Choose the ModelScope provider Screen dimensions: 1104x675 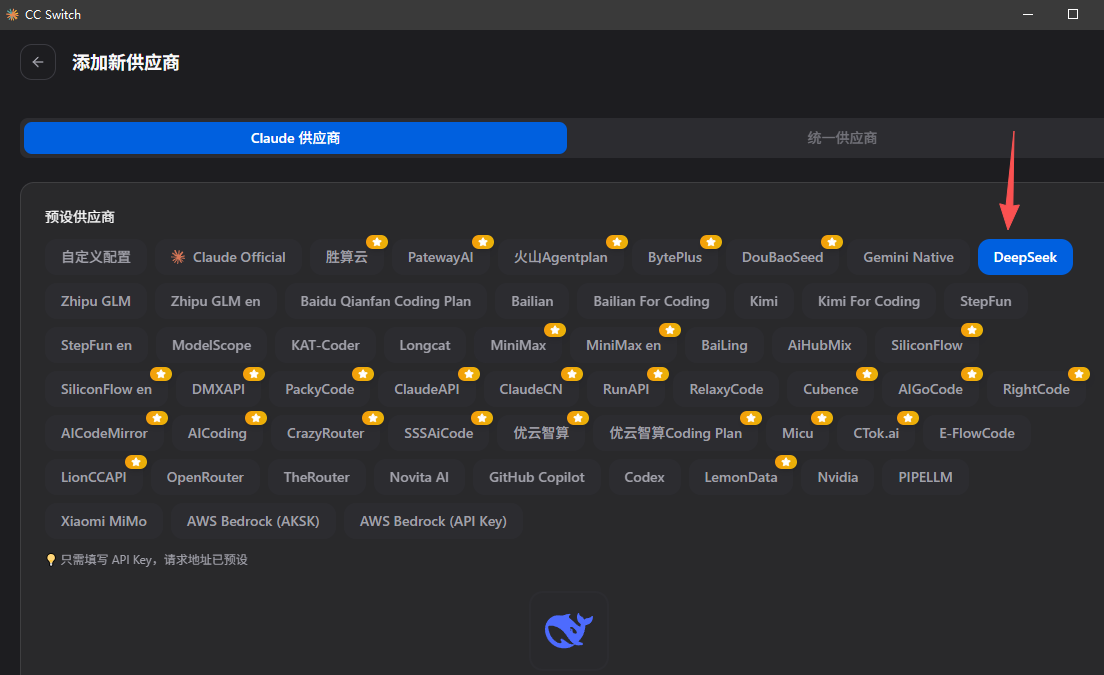(x=211, y=345)
